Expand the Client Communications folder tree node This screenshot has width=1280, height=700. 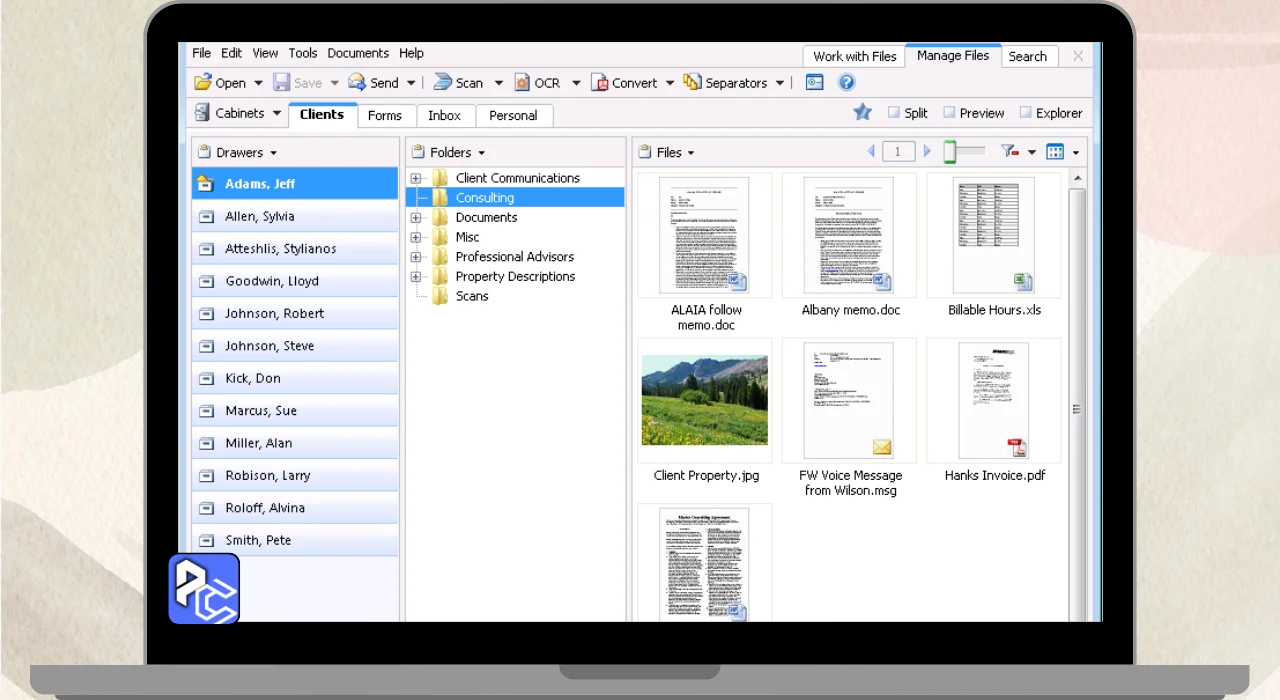coord(416,178)
